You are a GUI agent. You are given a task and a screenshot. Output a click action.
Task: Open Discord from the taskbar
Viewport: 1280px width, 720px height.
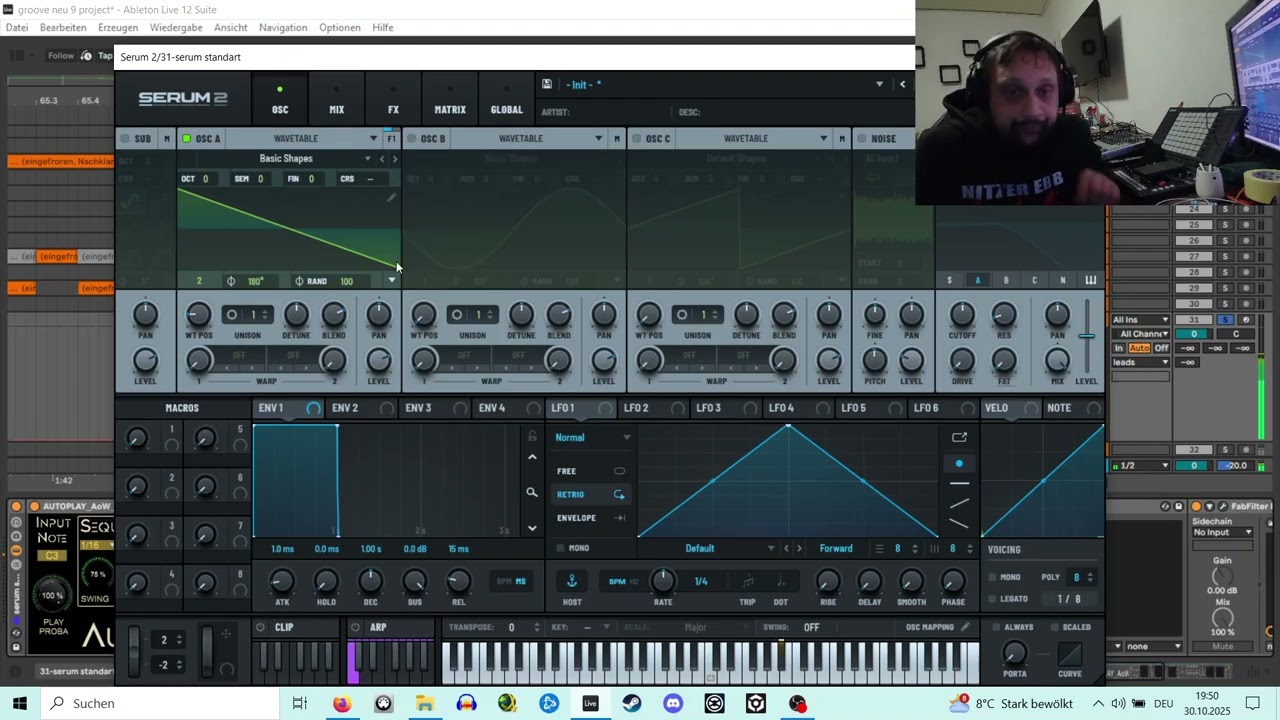673,703
